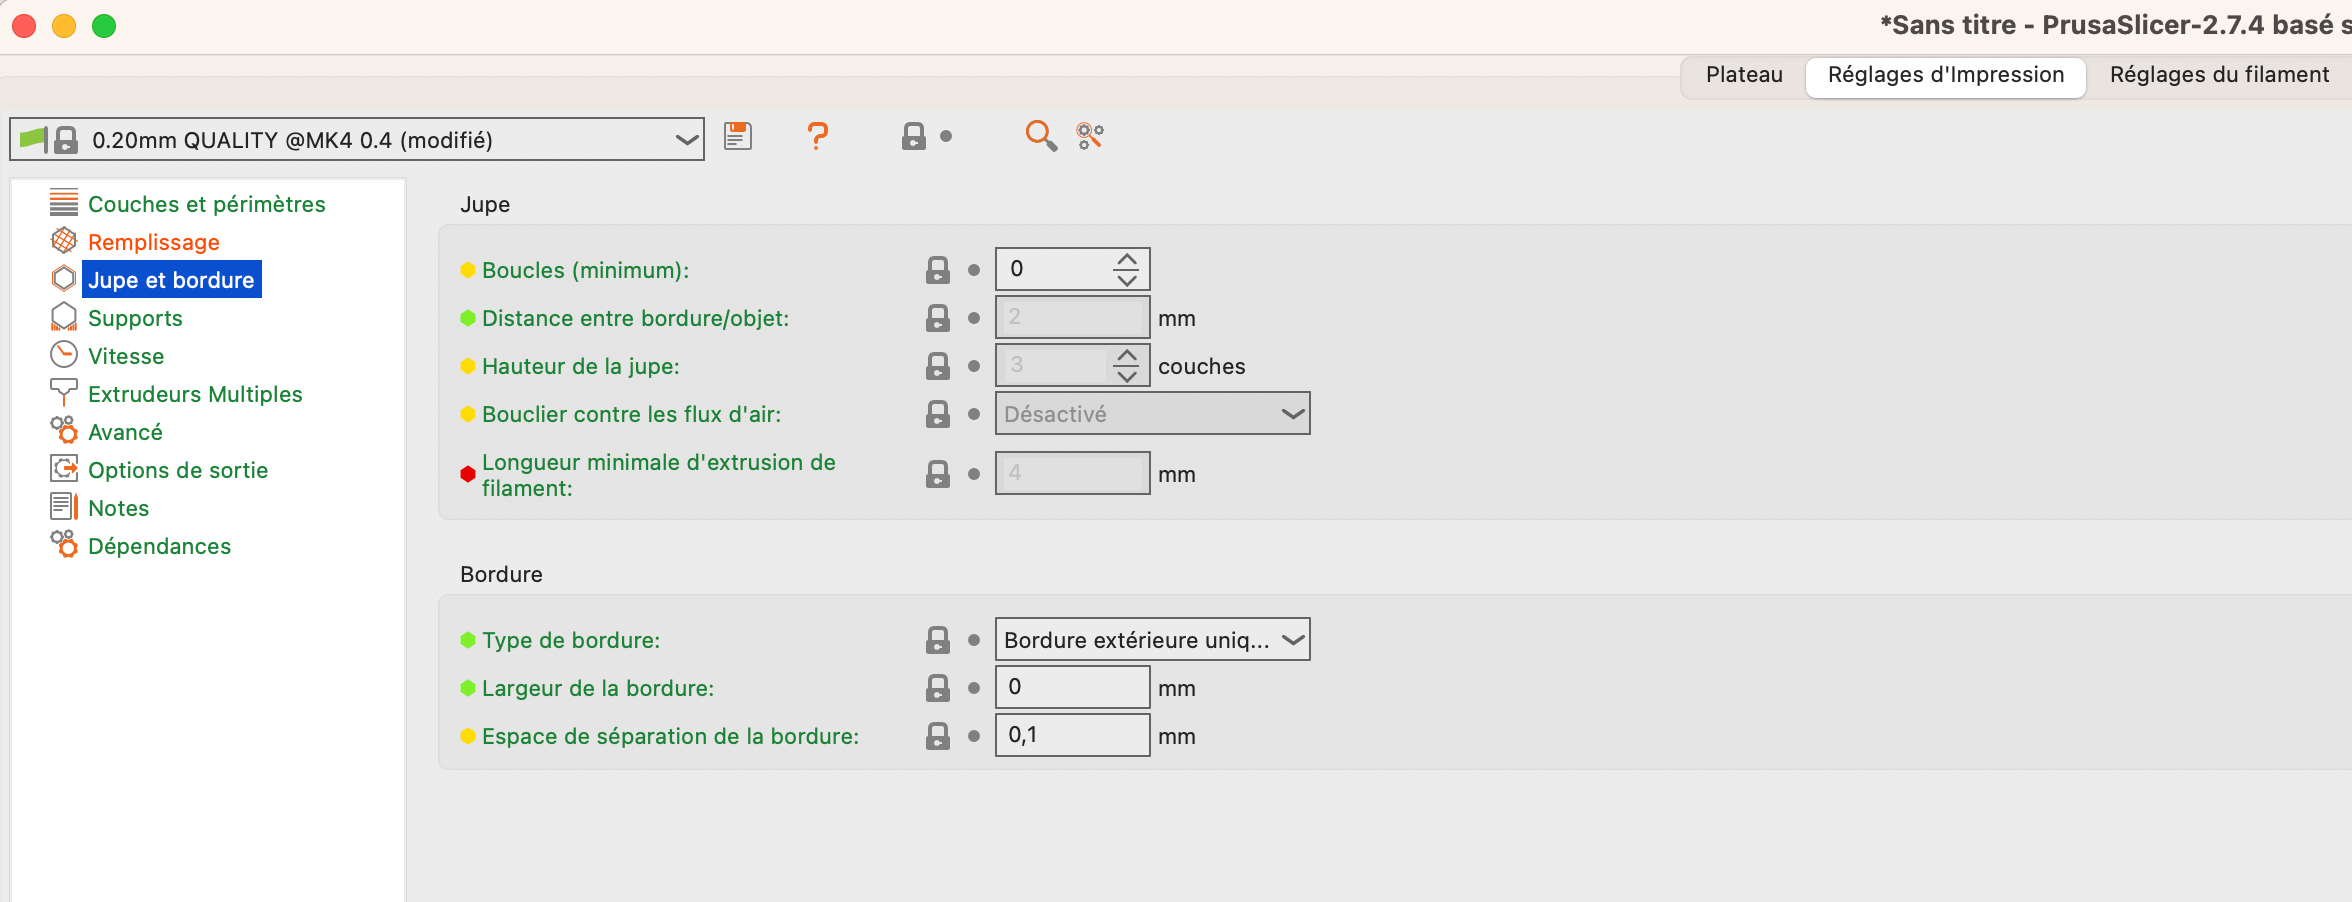
Task: Open the Extrudeurs Multiples settings page
Action: tap(195, 394)
